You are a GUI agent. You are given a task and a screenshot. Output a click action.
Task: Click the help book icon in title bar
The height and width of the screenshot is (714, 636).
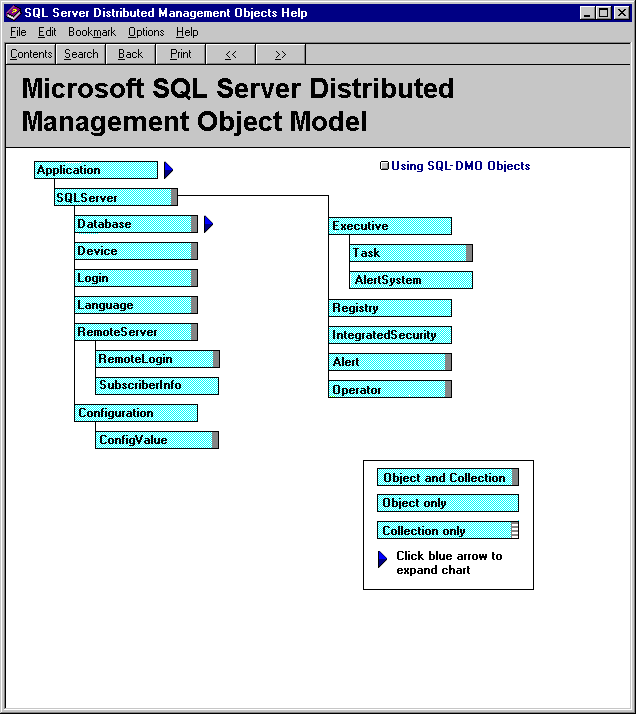pos(14,13)
